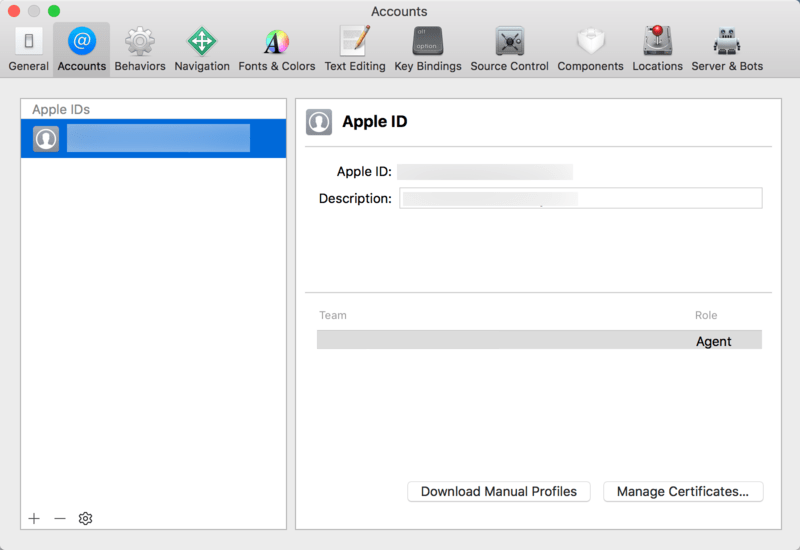Add a new account with plus button

[34, 518]
